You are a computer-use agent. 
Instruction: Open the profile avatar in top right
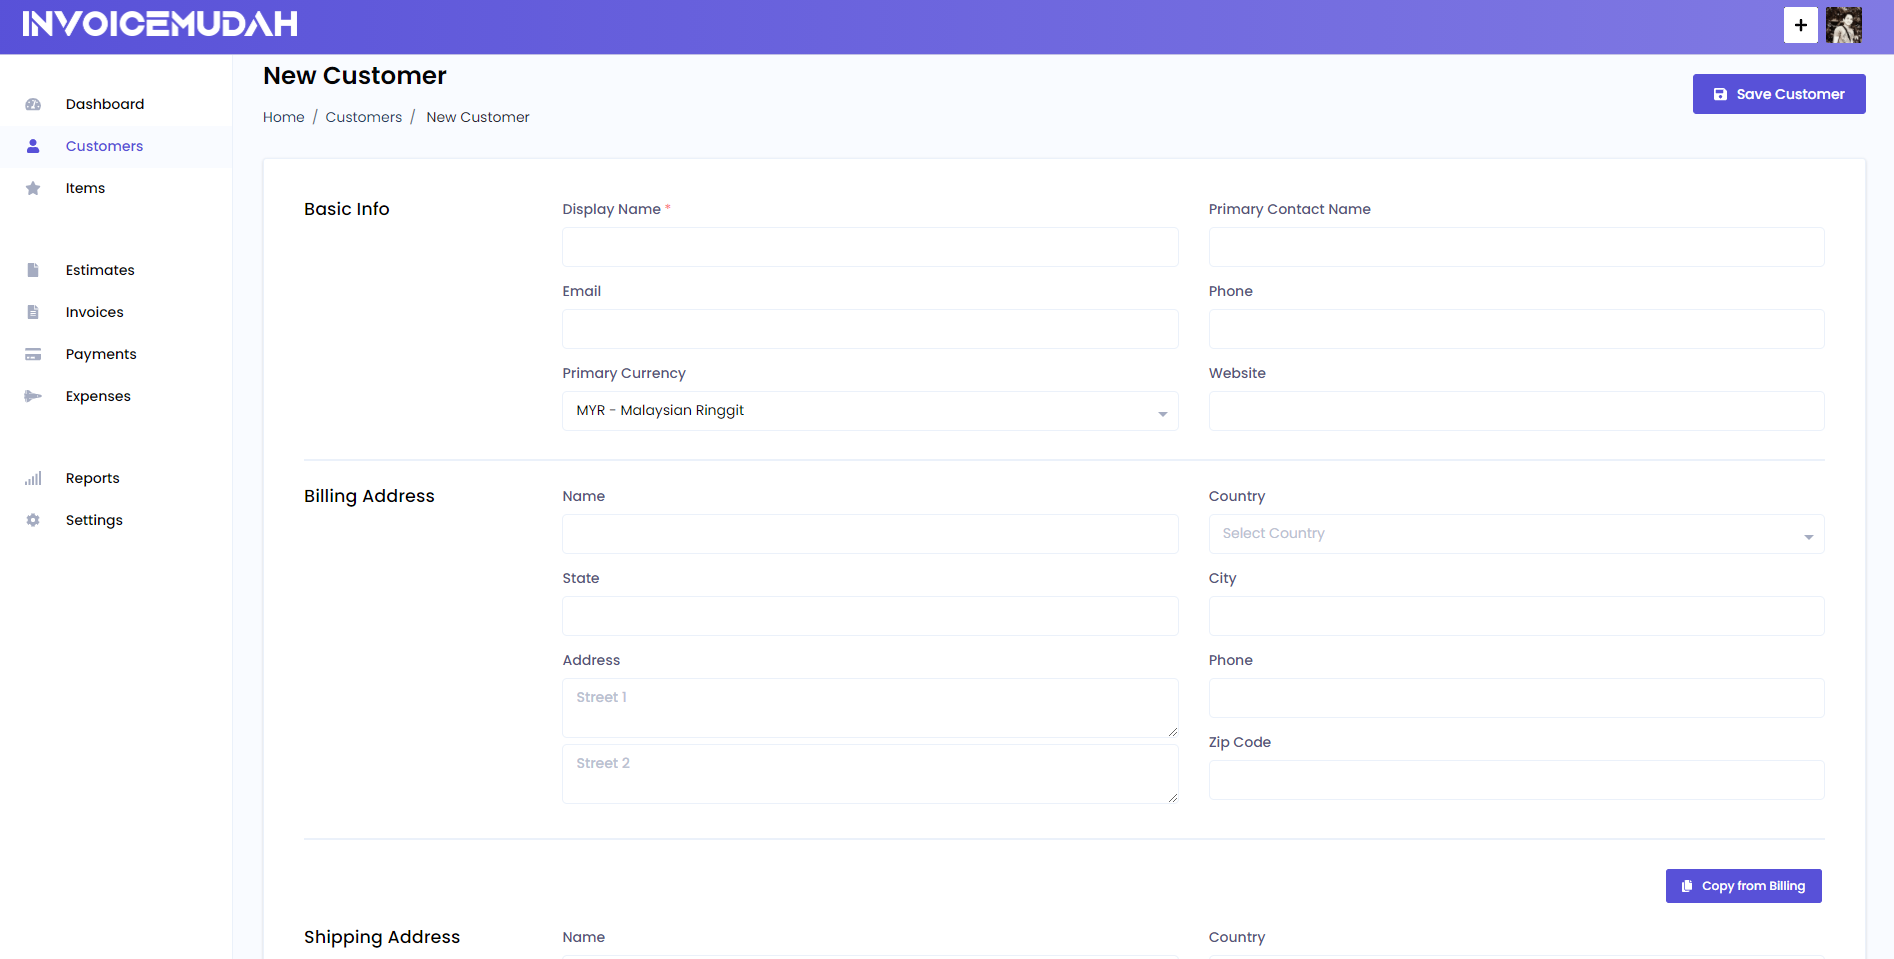(x=1843, y=25)
